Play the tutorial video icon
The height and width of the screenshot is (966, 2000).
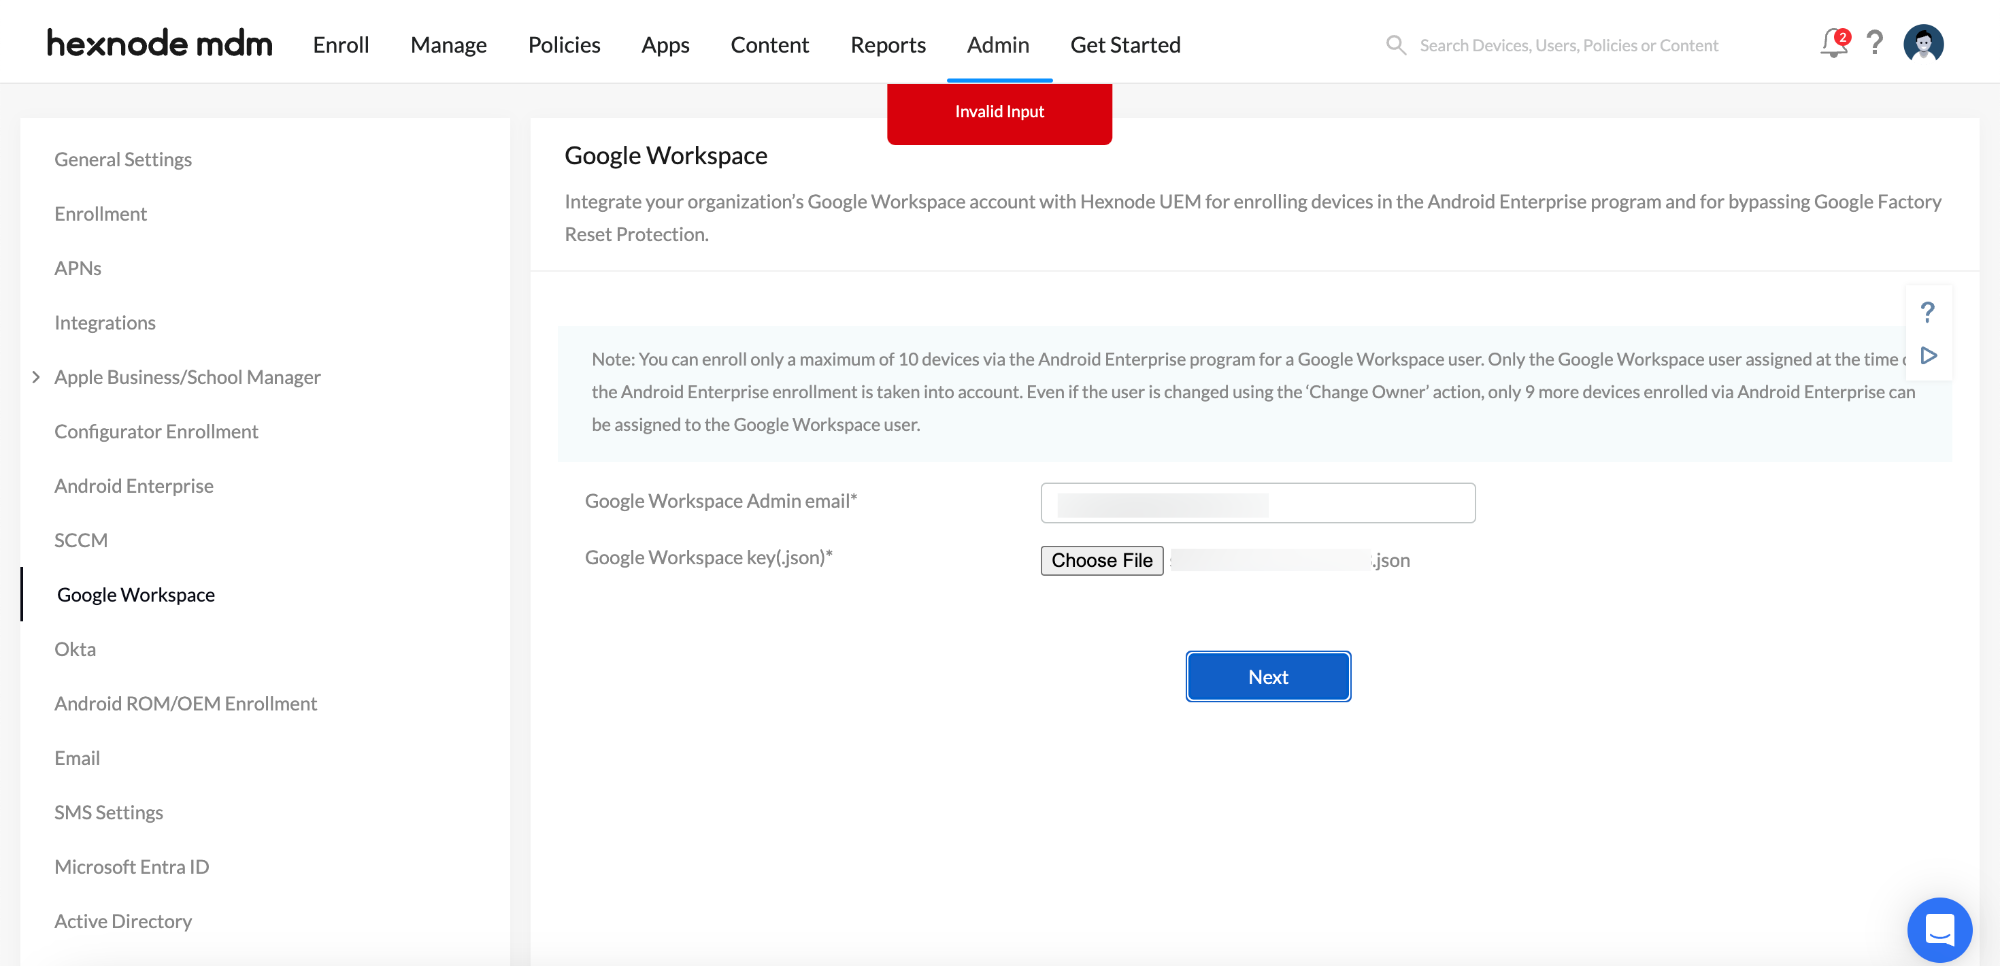1929,356
